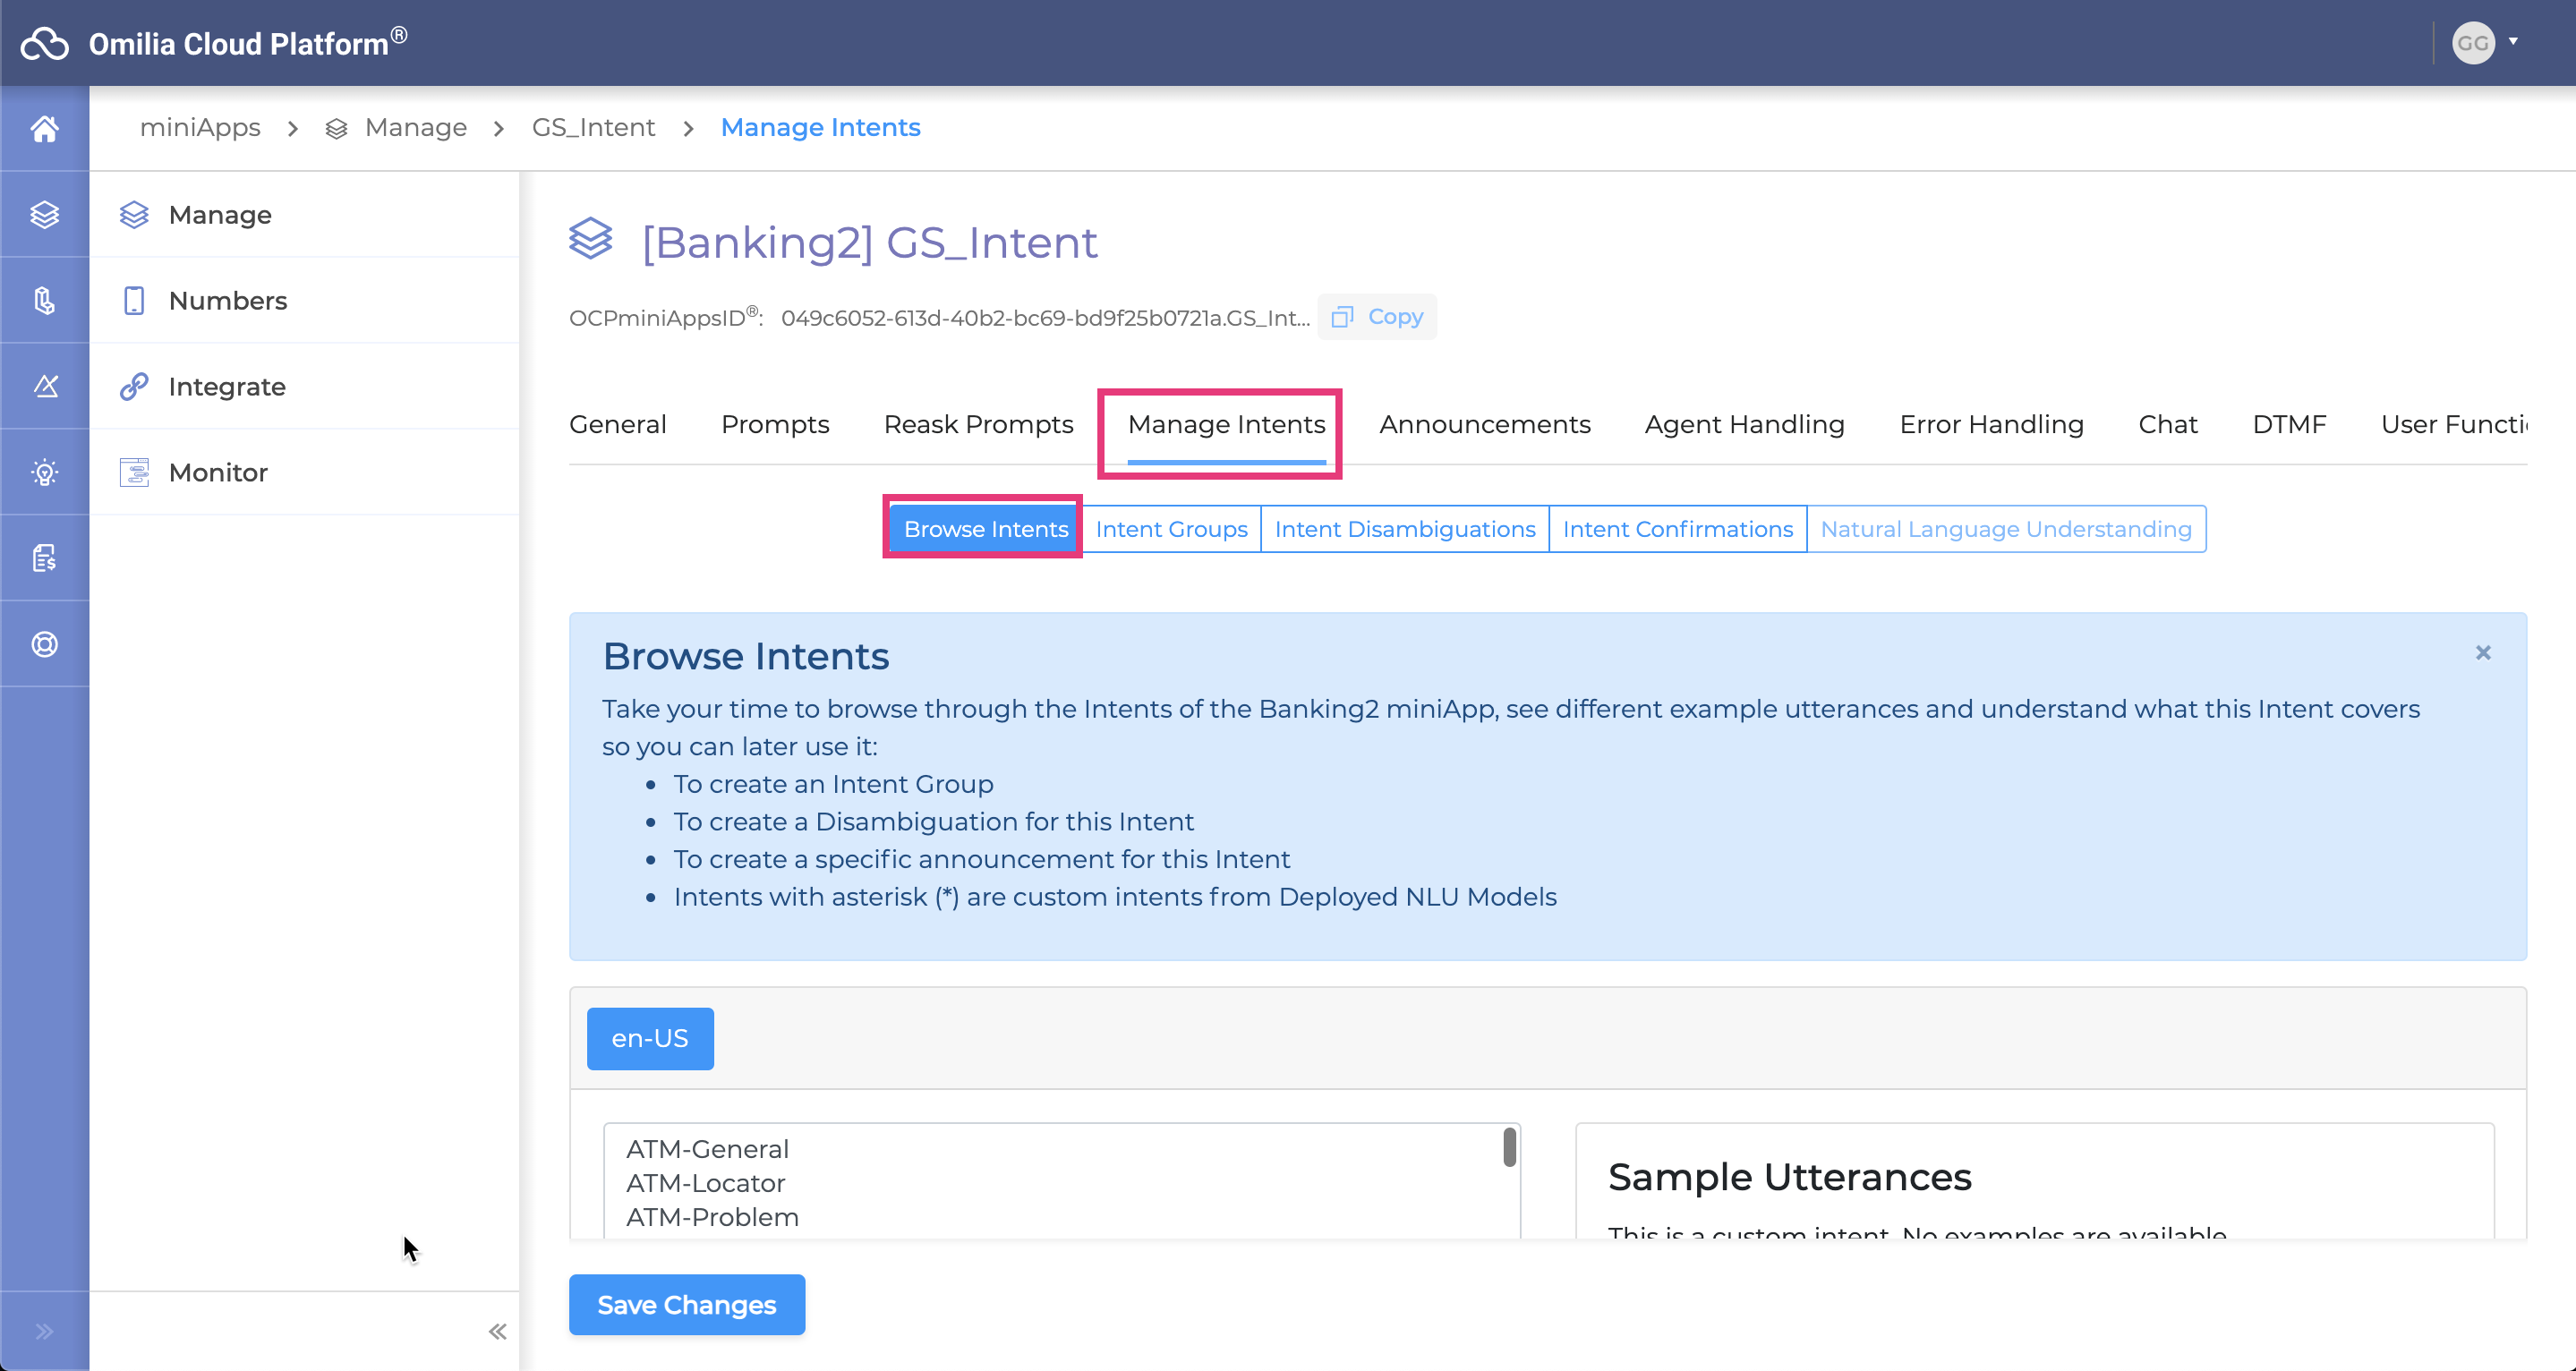Image resolution: width=2576 pixels, height=1371 pixels.
Task: Switch to the Reask Prompts tab
Action: pyautogui.click(x=978, y=424)
